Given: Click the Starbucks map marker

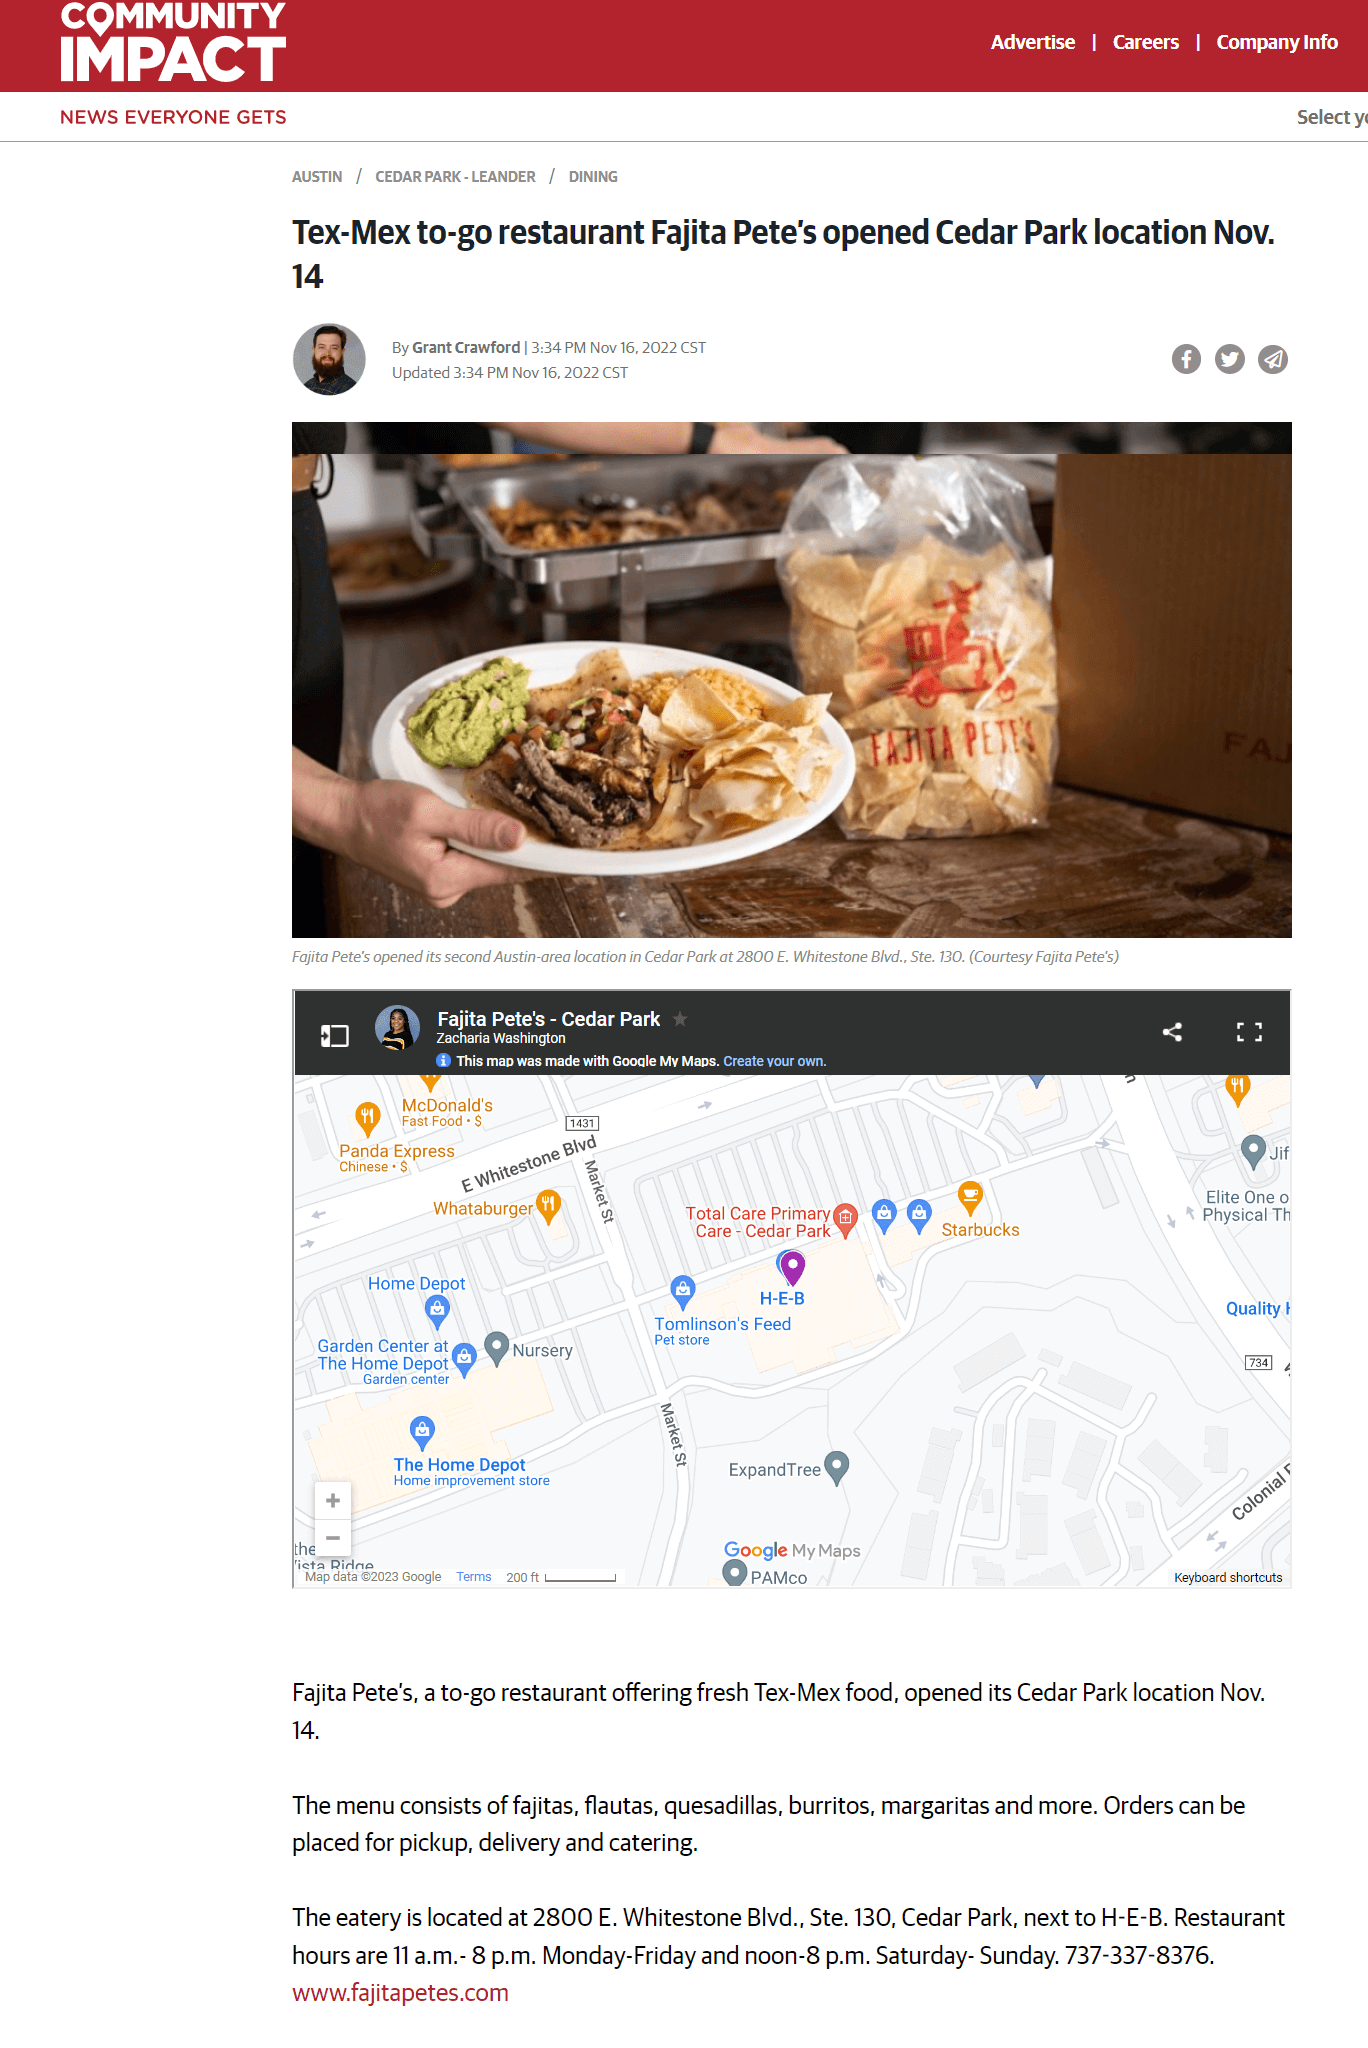Looking at the screenshot, I should 970,1196.
